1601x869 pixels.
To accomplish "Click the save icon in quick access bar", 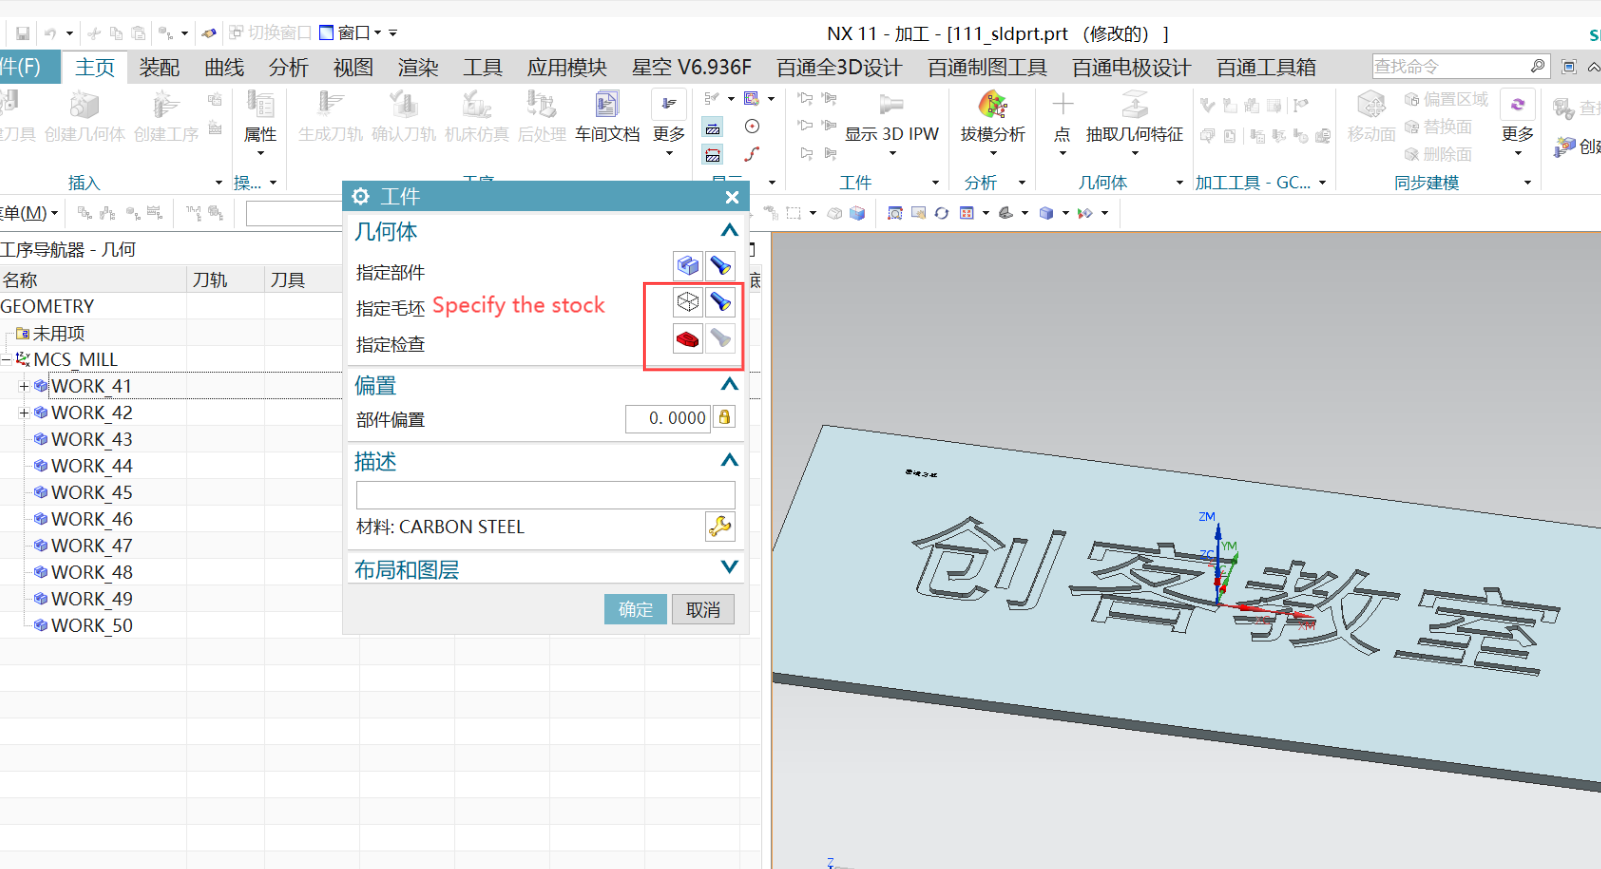I will click(23, 33).
